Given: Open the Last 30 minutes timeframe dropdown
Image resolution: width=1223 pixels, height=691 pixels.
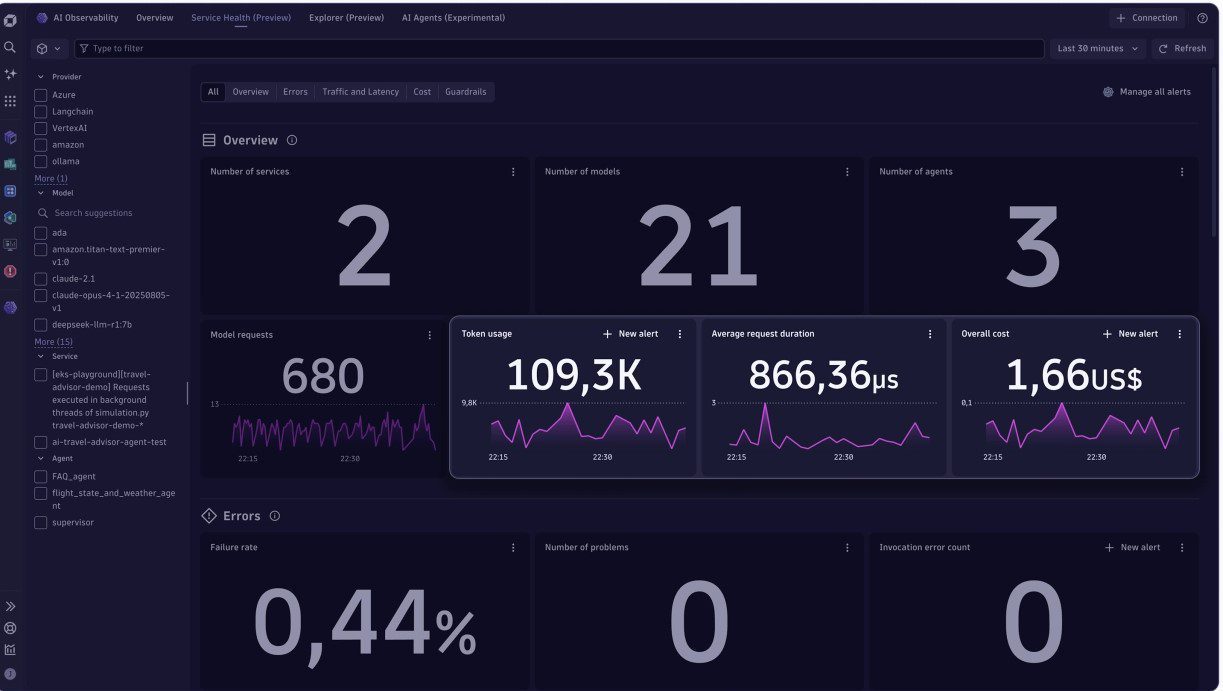Looking at the screenshot, I should point(1097,48).
